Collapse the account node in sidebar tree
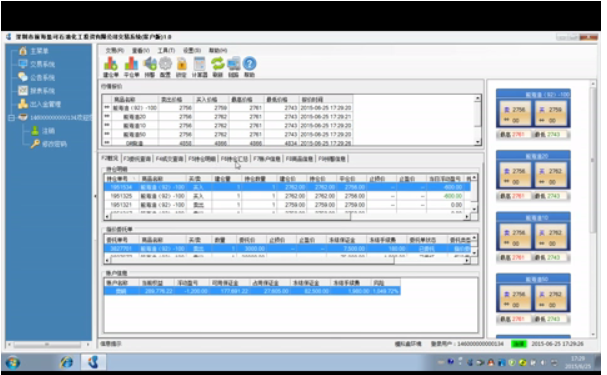This screenshot has height=375, width=607. click(11, 118)
